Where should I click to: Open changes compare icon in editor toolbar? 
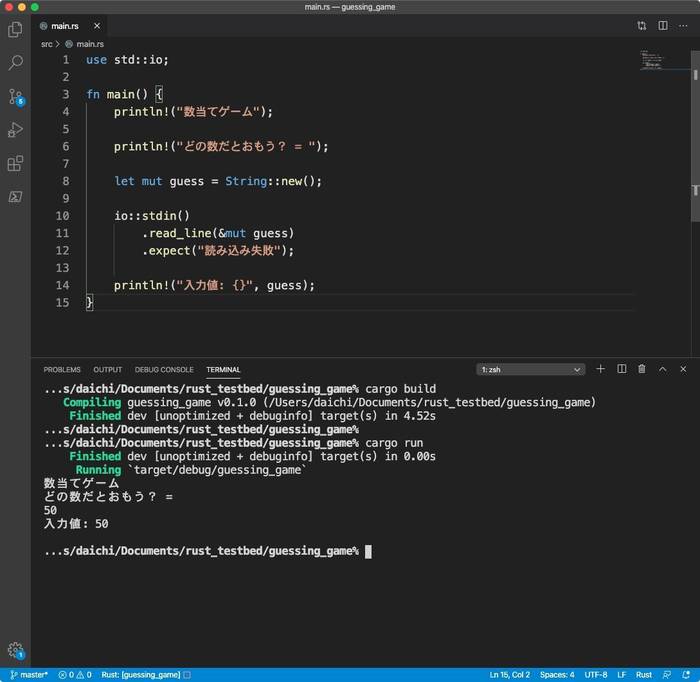[642, 26]
